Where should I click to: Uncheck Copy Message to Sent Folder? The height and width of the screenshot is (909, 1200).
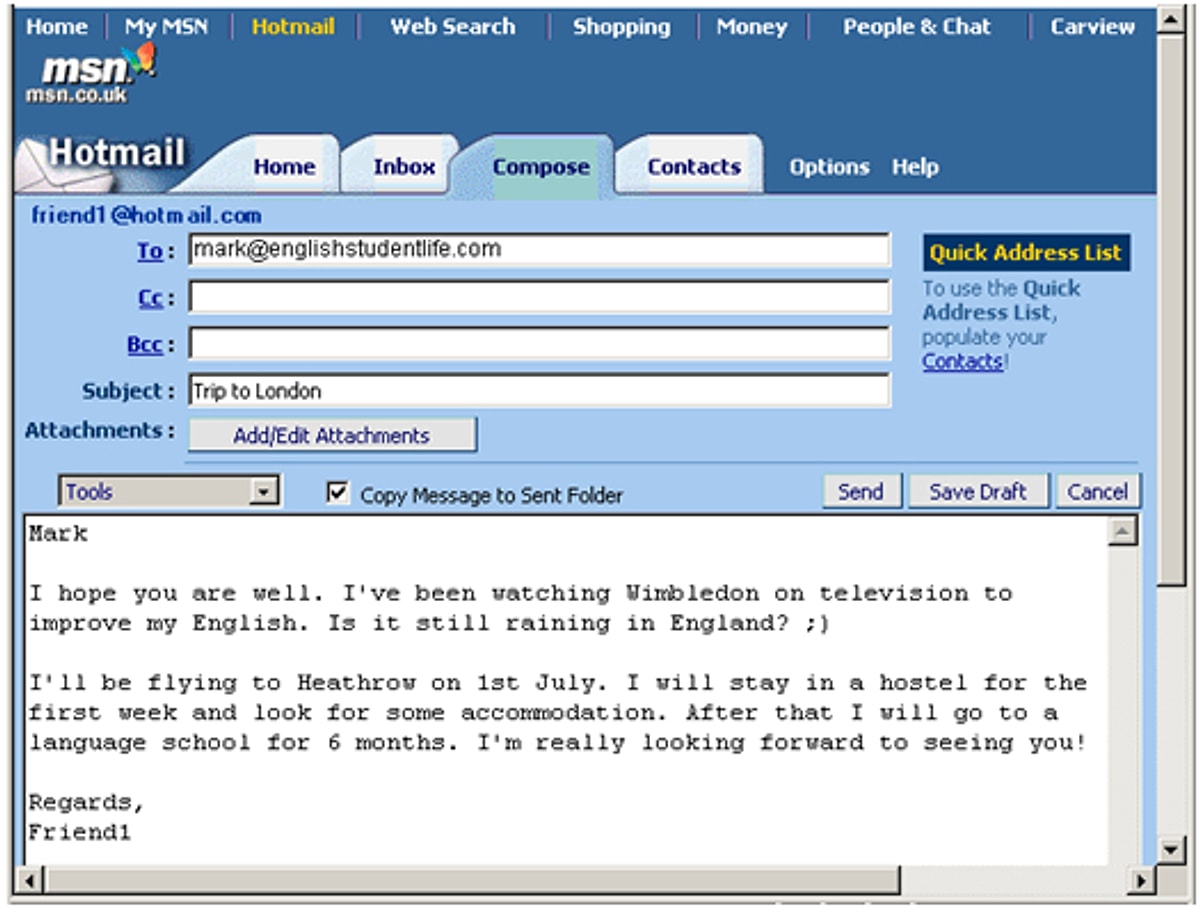click(339, 492)
